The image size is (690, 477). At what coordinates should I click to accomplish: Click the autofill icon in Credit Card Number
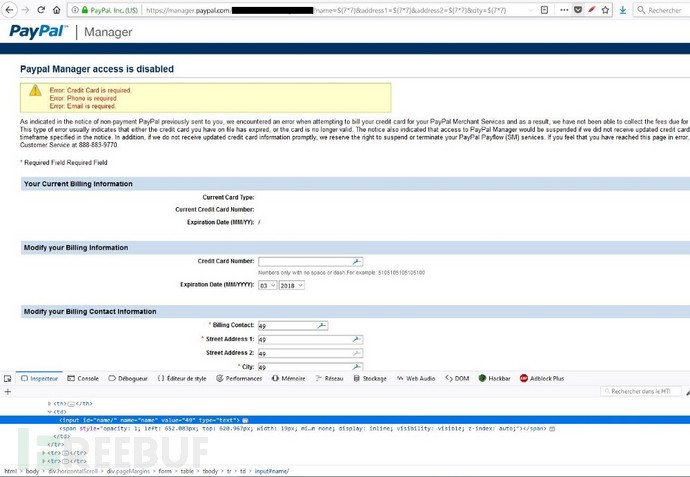356,262
